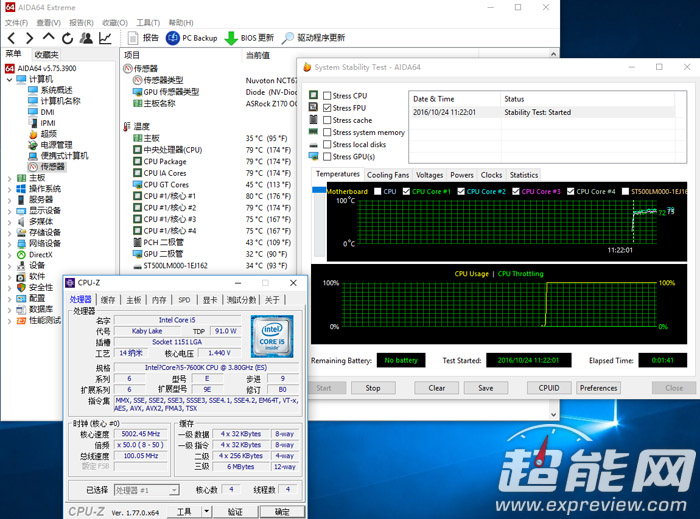The height and width of the screenshot is (519, 700).
Task: Enable Stress GPU(s) checkbox
Action: pyautogui.click(x=327, y=157)
